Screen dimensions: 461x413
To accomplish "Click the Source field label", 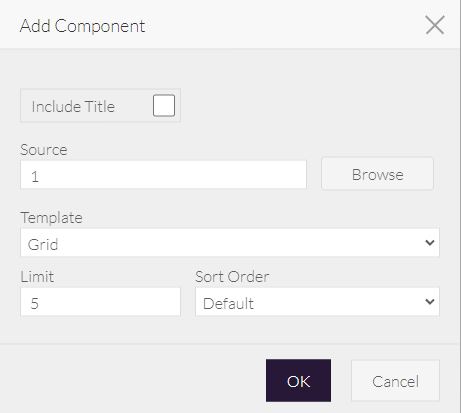I will click(44, 150).
